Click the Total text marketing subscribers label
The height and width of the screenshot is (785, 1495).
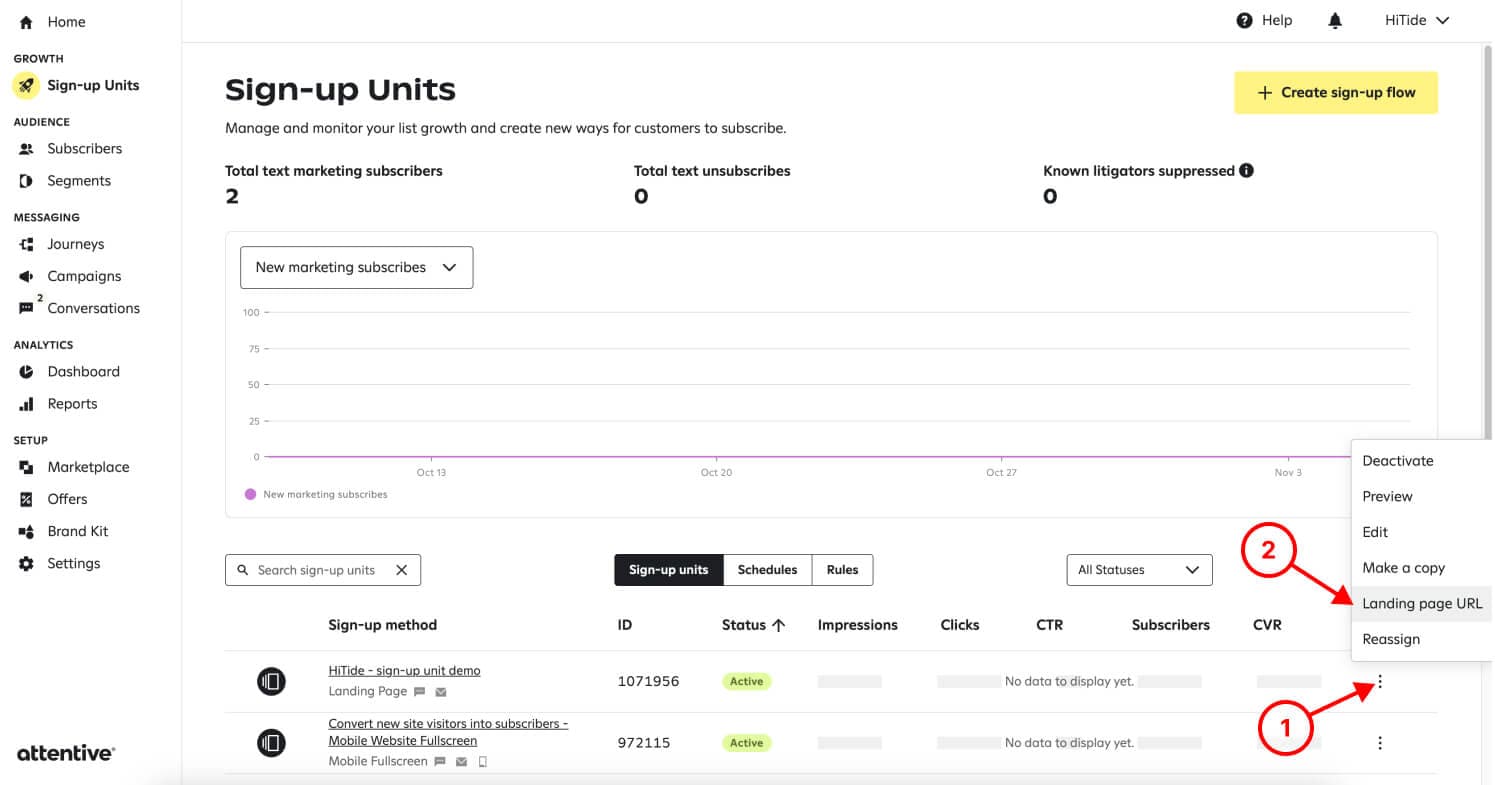[x=334, y=171]
